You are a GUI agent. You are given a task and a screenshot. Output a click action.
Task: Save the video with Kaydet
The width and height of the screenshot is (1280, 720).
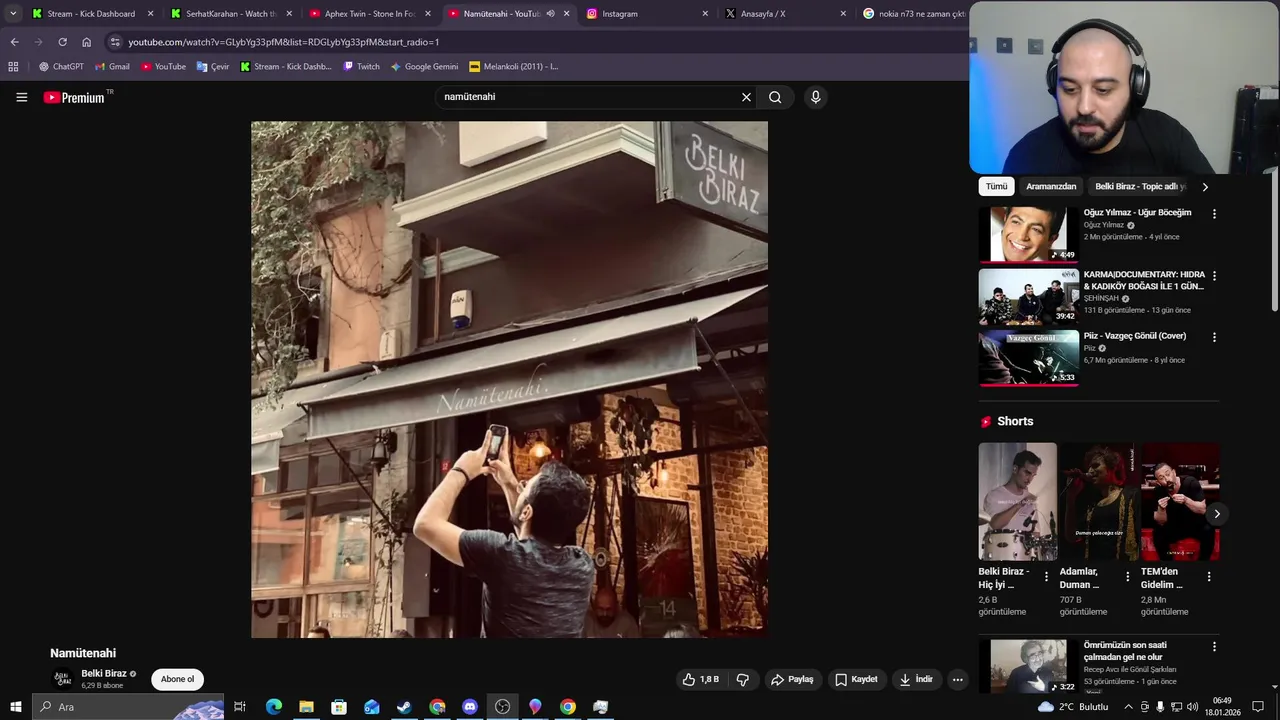pyautogui.click(x=856, y=679)
